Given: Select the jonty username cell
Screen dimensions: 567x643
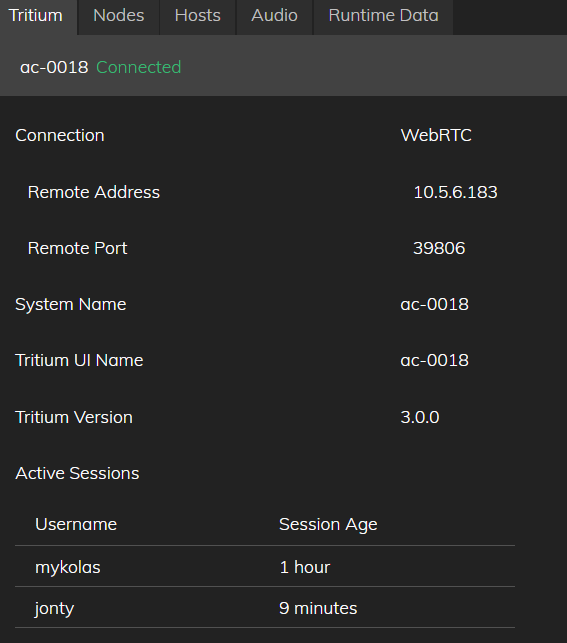Looking at the screenshot, I should point(55,609).
